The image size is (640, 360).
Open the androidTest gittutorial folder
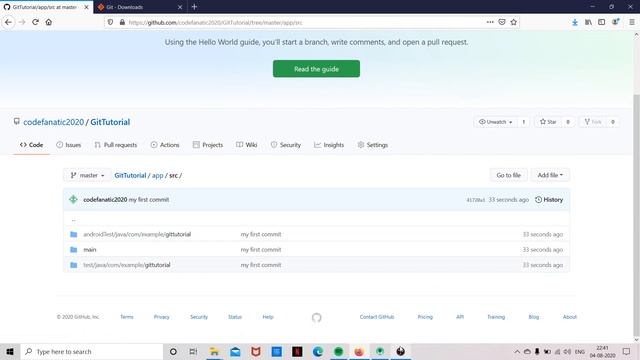(137, 234)
